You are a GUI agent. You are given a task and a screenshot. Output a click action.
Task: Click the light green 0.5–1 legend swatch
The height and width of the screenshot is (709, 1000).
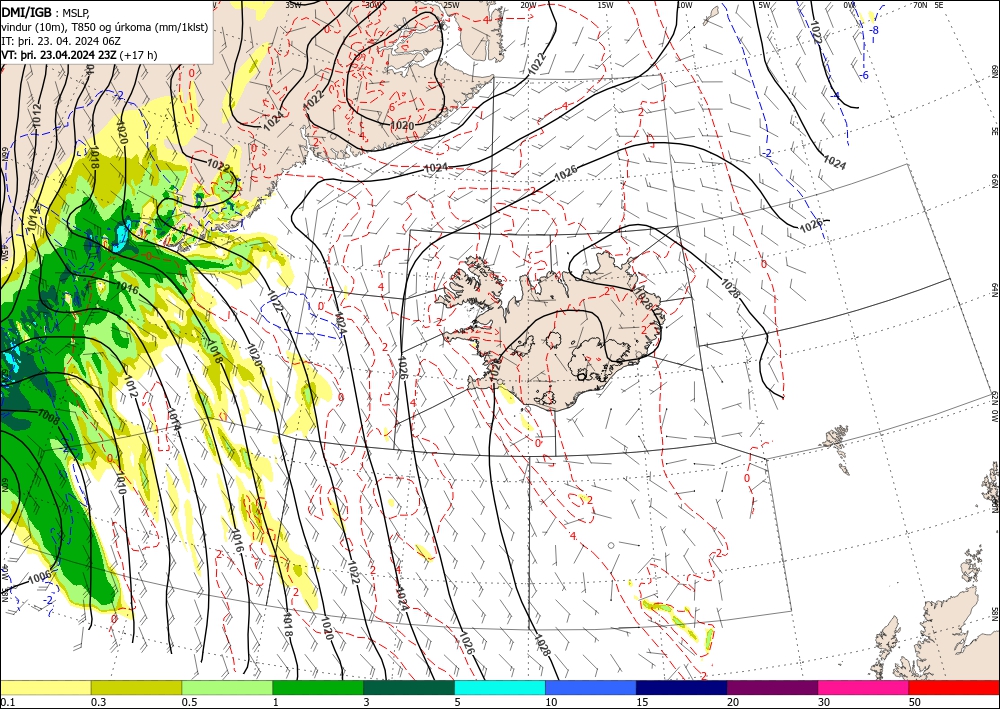pyautogui.click(x=227, y=687)
